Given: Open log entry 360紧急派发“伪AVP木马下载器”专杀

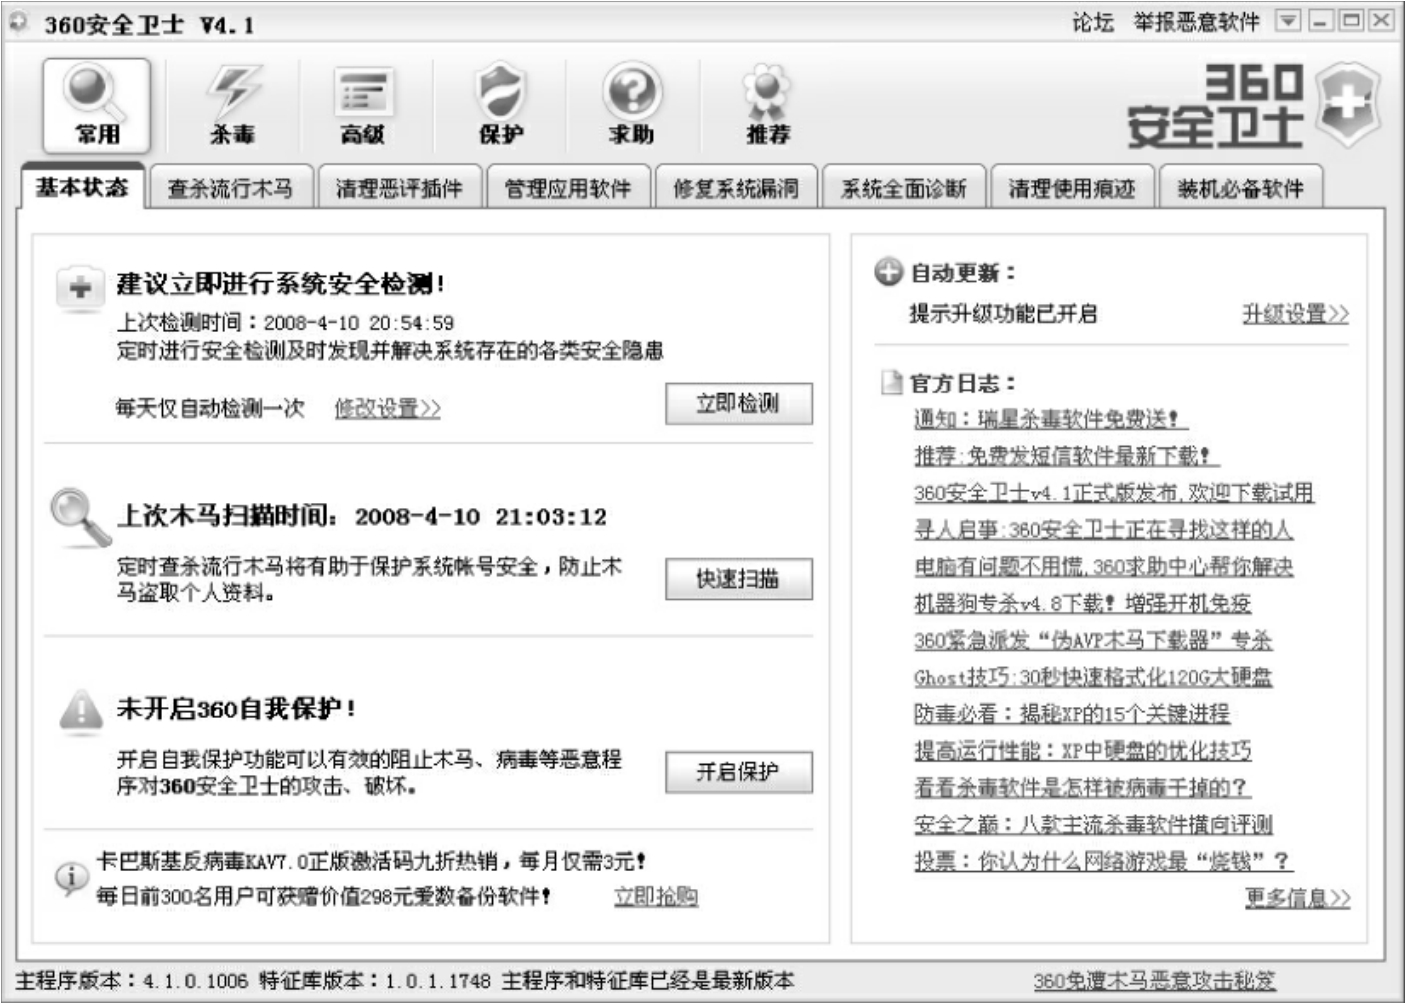Looking at the screenshot, I should pos(1093,640).
